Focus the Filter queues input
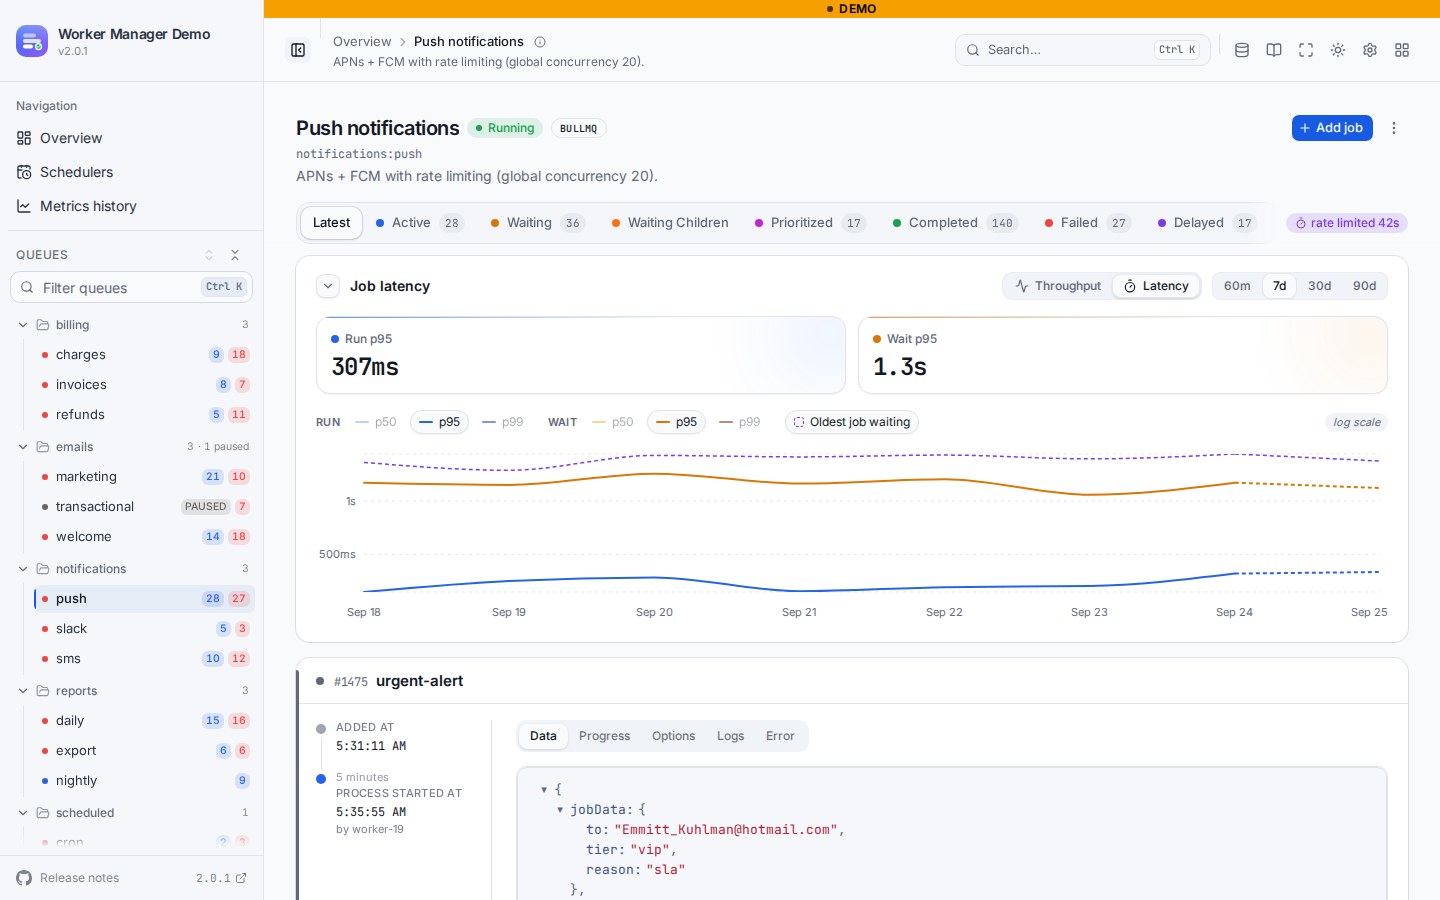1440x900 pixels. (132, 287)
